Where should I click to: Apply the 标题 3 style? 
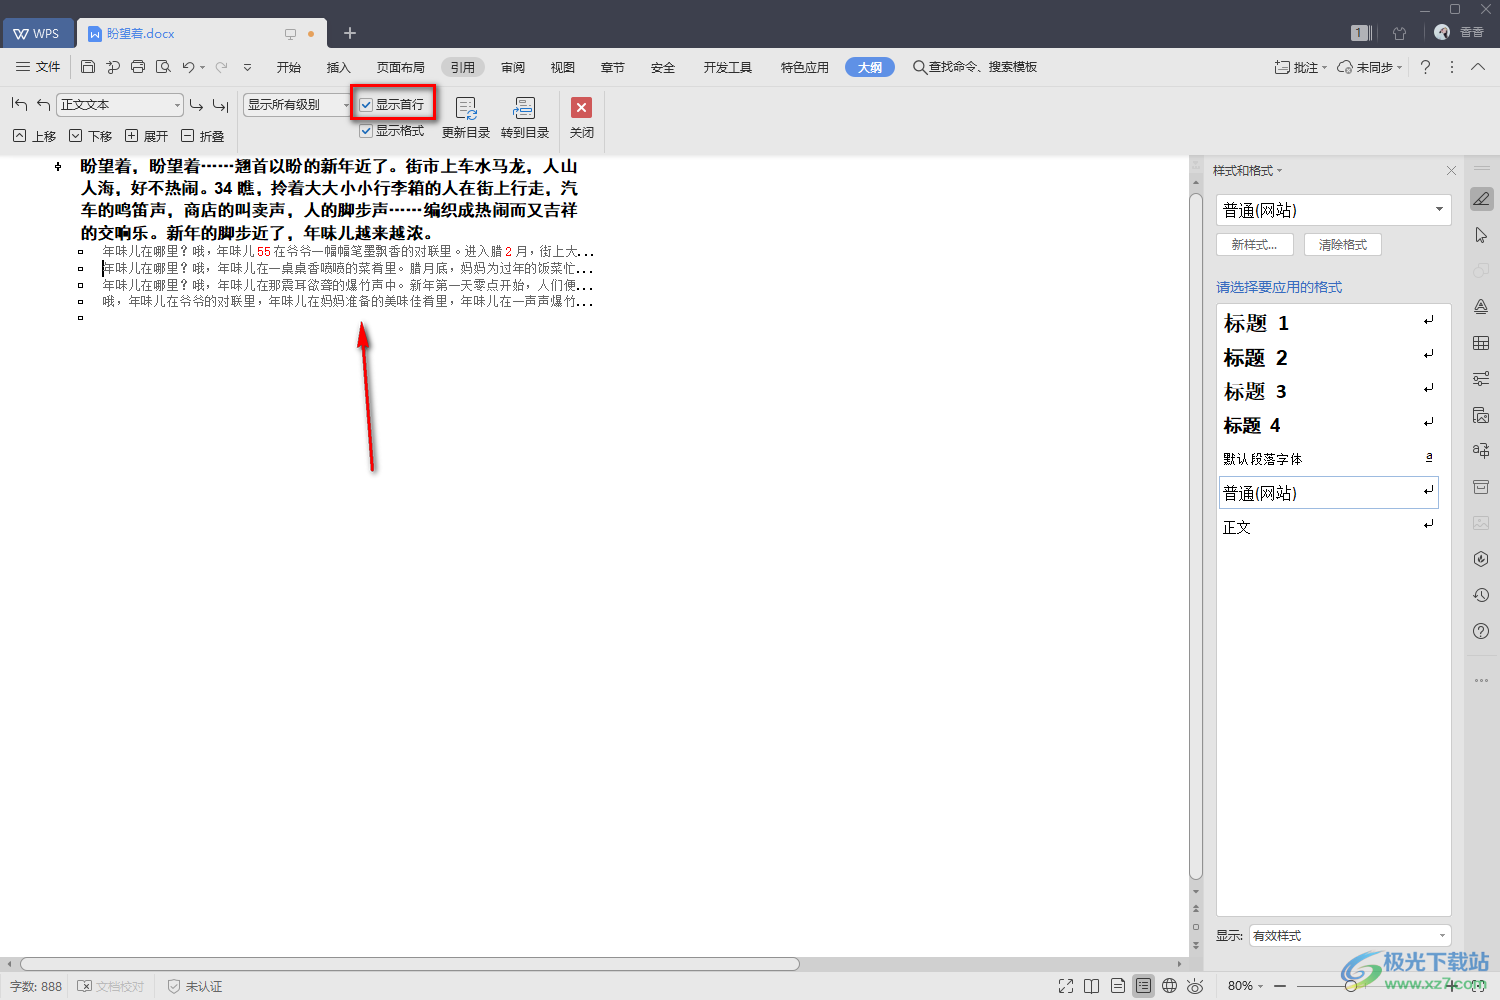[x=1329, y=391]
